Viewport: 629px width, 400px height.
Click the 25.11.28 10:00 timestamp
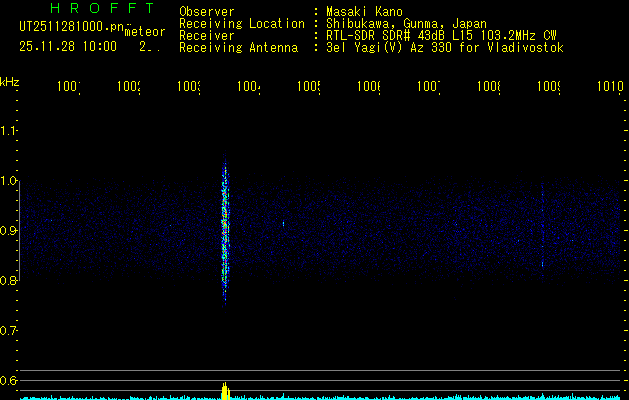[67, 46]
